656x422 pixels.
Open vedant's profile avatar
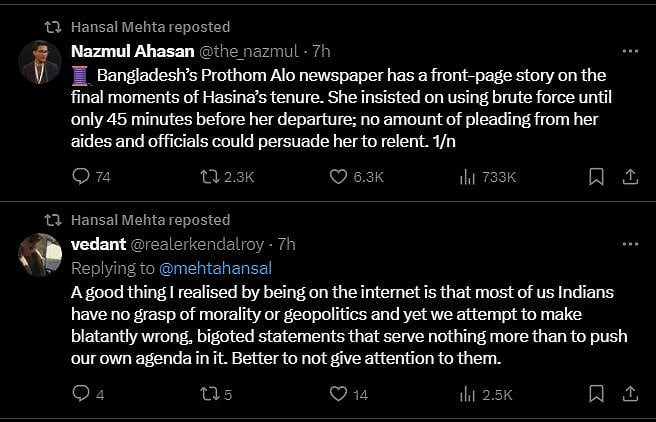click(40, 255)
